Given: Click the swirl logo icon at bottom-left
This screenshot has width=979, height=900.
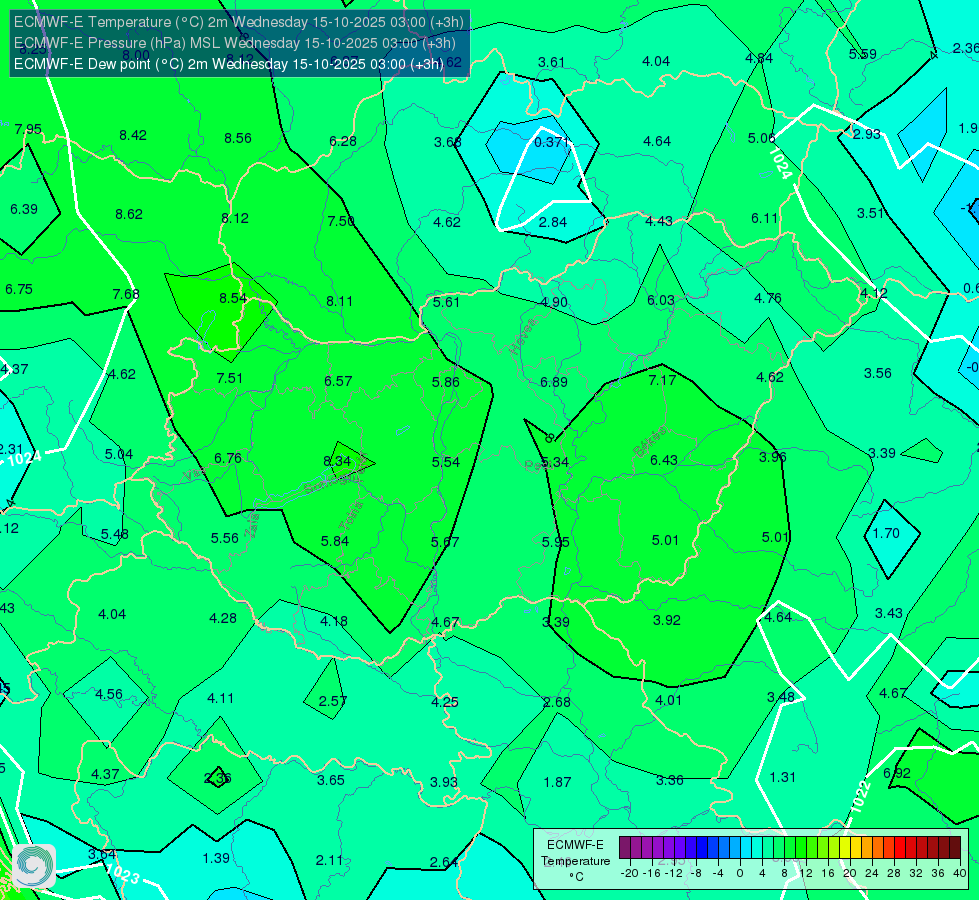Looking at the screenshot, I should 34,866.
